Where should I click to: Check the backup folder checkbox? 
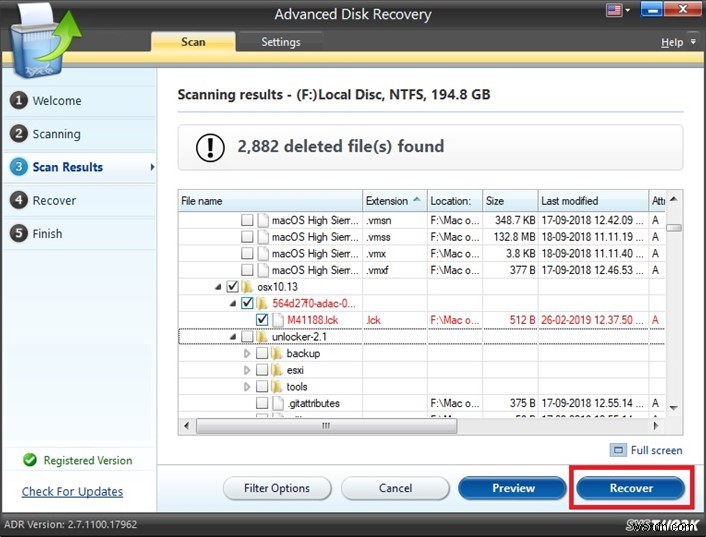(x=262, y=353)
